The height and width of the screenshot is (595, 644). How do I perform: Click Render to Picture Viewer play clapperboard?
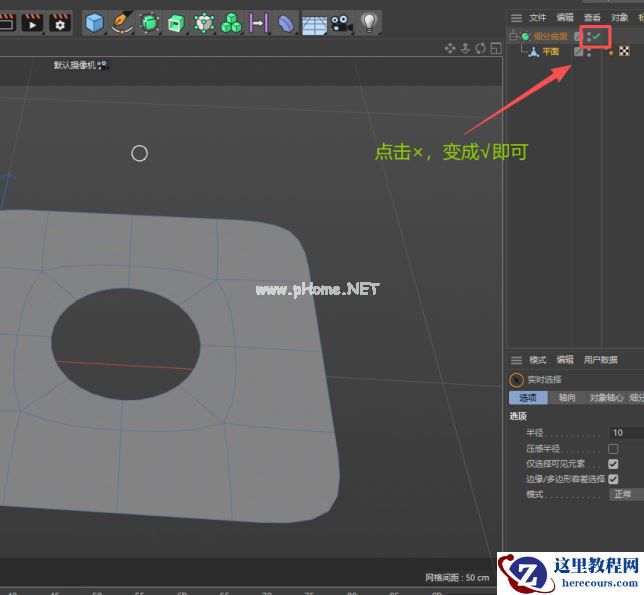pyautogui.click(x=32, y=21)
